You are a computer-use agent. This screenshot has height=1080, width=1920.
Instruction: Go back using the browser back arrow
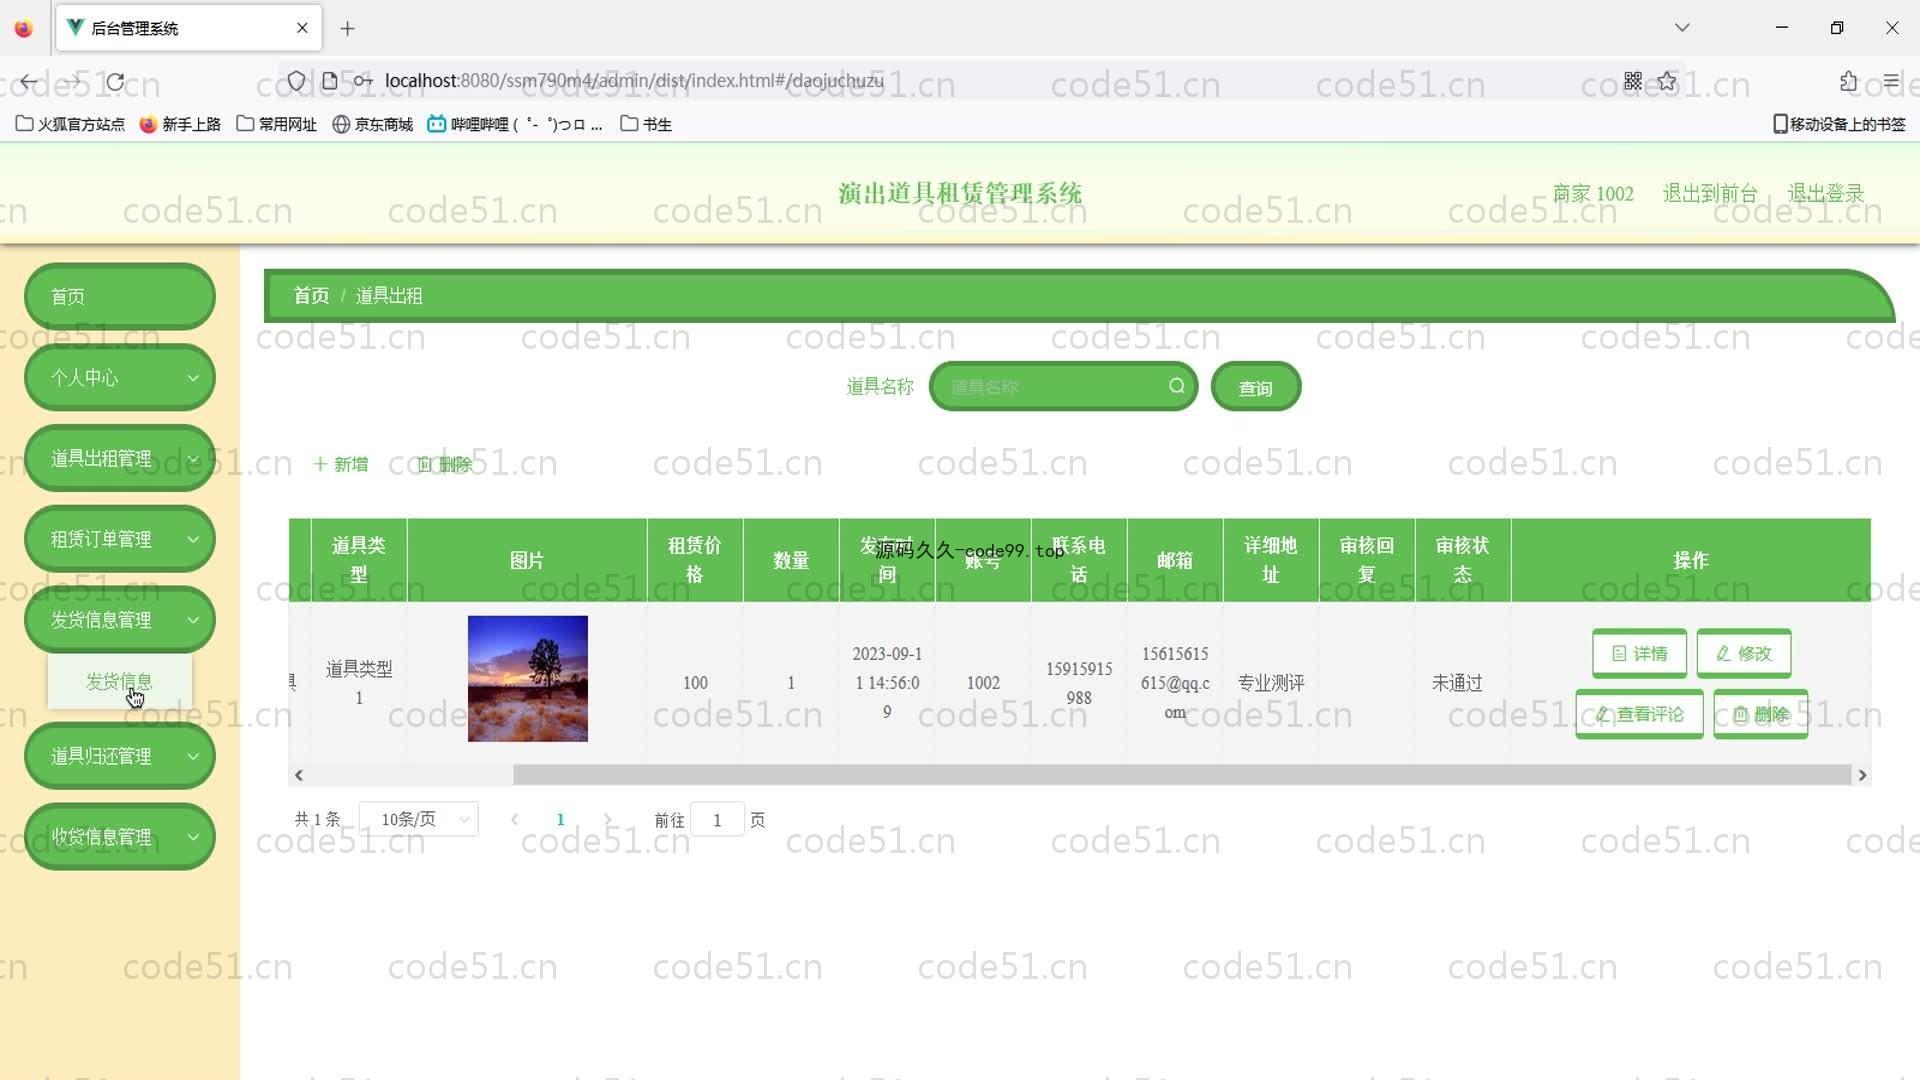click(29, 81)
